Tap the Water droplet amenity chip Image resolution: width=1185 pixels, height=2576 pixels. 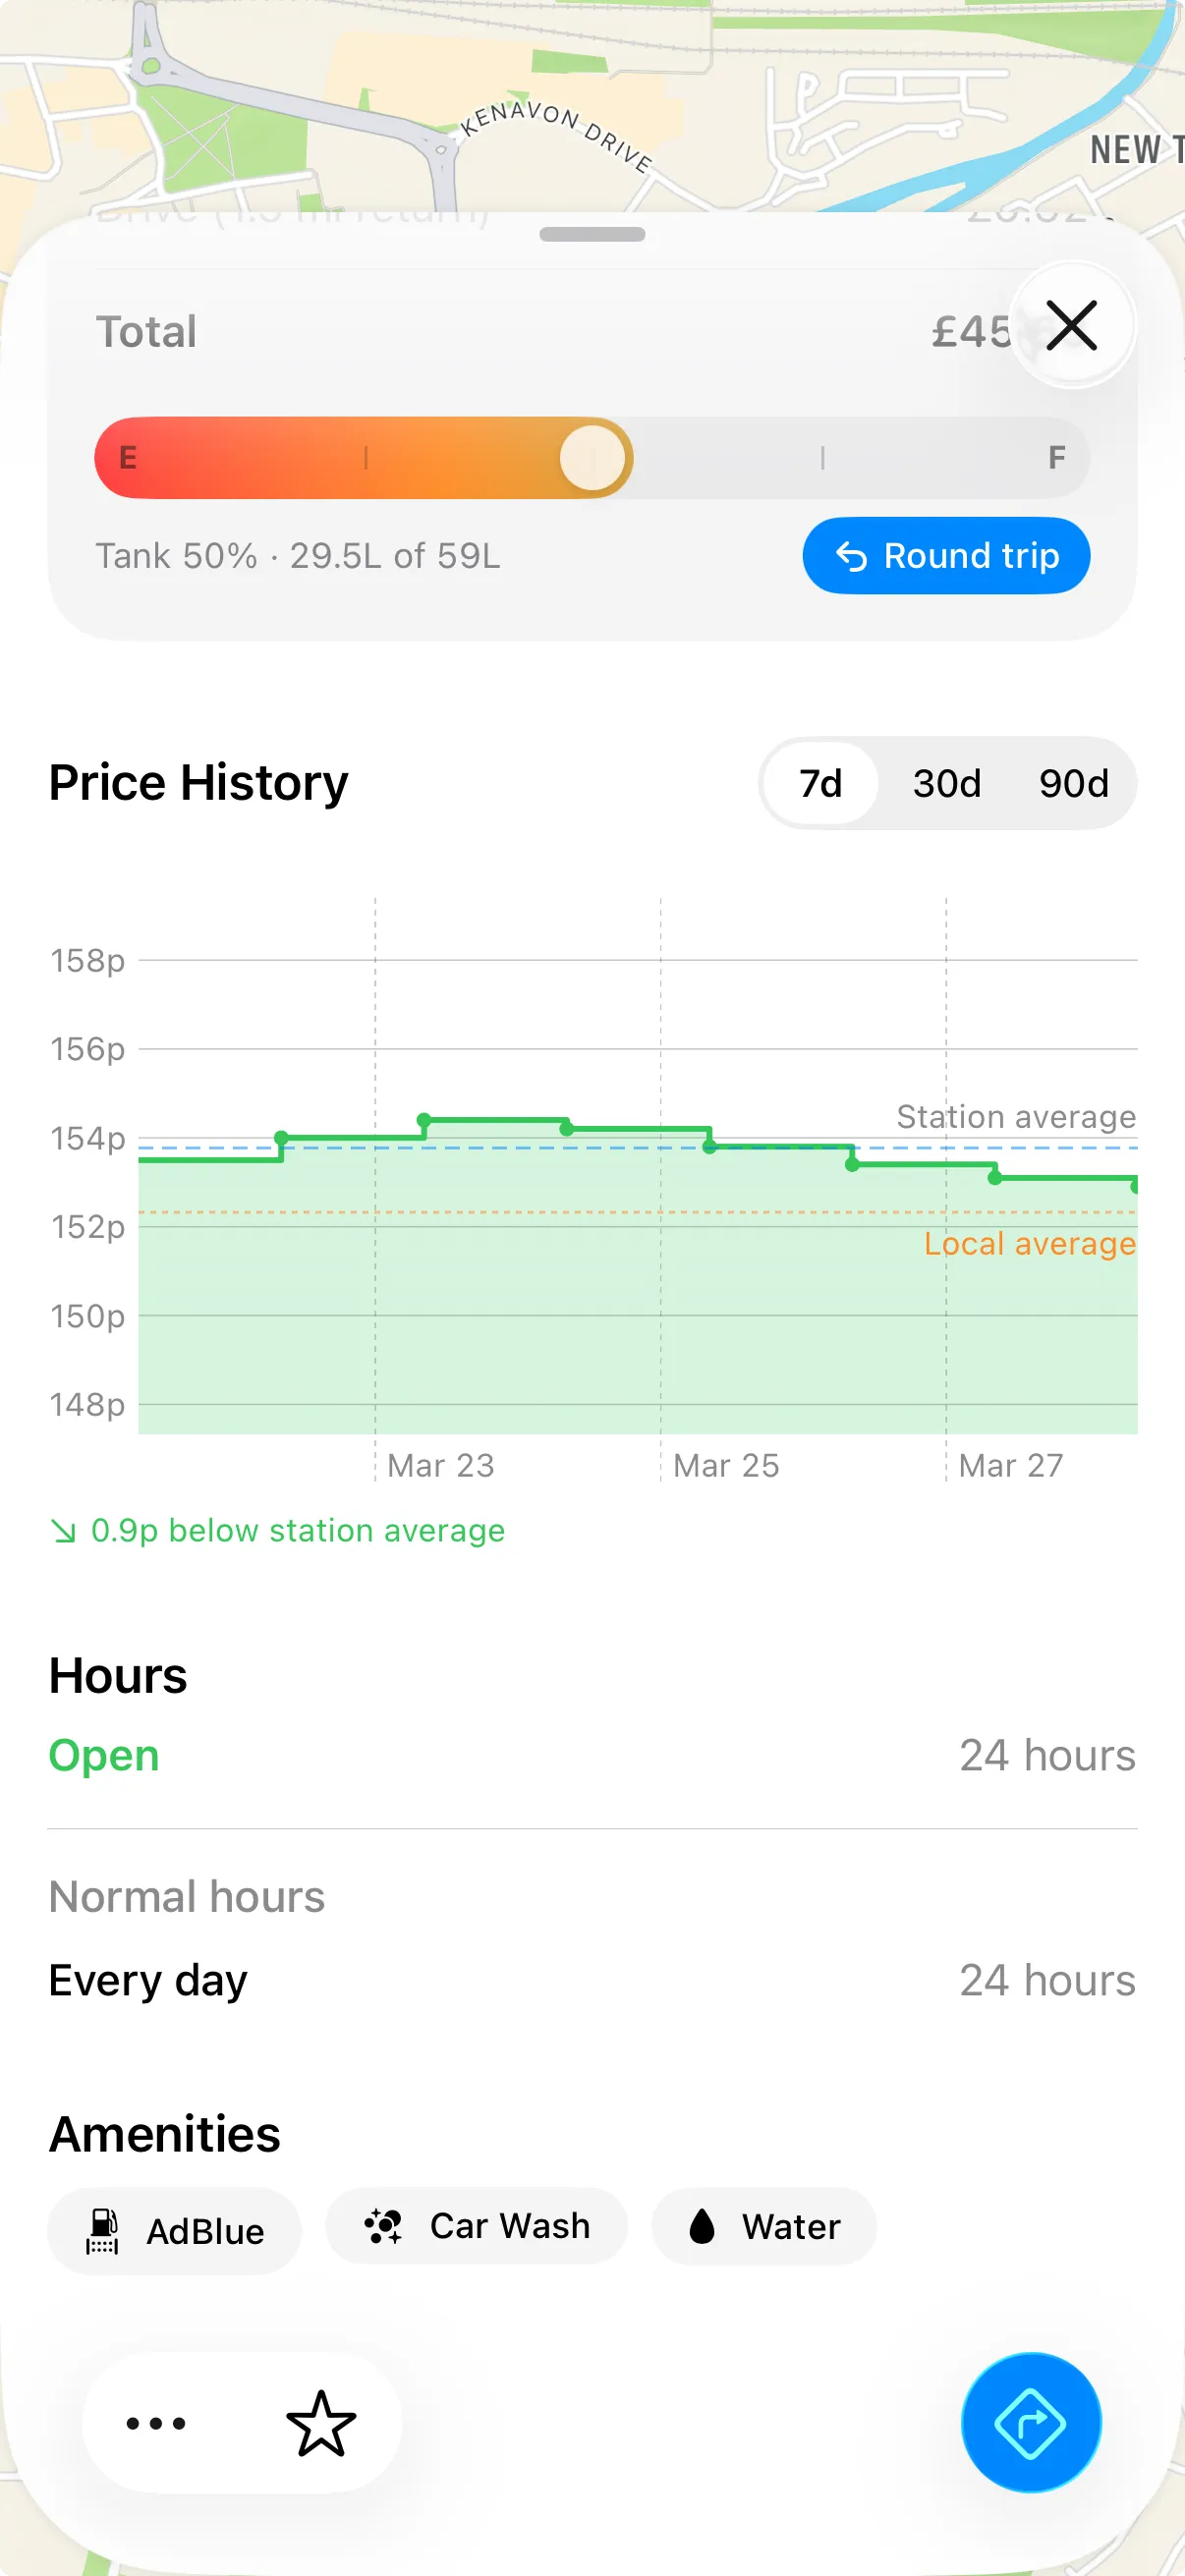tap(764, 2227)
